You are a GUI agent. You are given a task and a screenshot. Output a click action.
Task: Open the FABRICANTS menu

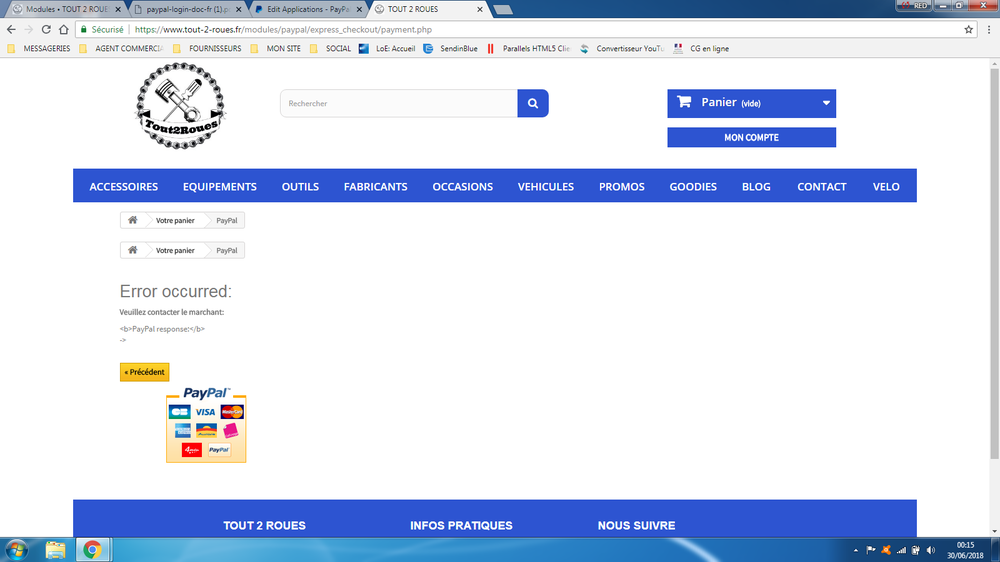376,186
